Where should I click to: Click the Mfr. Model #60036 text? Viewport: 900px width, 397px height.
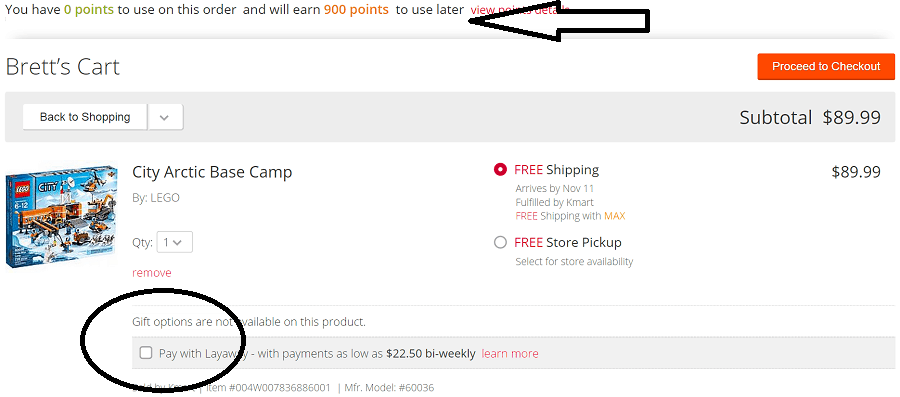pyautogui.click(x=390, y=388)
